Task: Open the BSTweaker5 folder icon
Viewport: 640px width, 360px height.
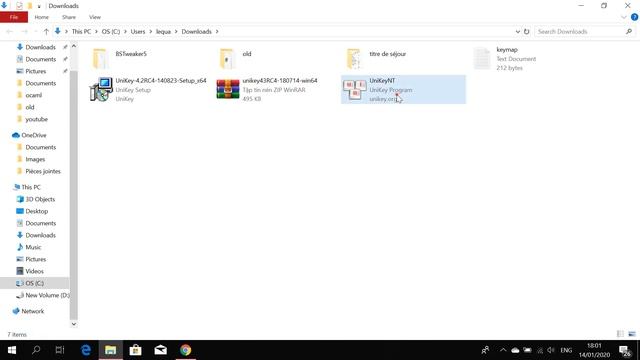Action: [100, 58]
